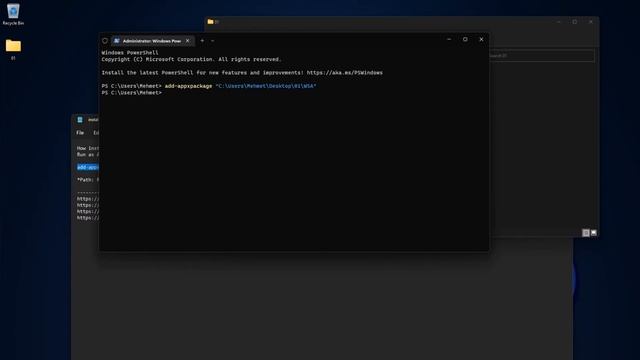
Task: Switch File Explorer to details view icon
Action: tap(586, 233)
